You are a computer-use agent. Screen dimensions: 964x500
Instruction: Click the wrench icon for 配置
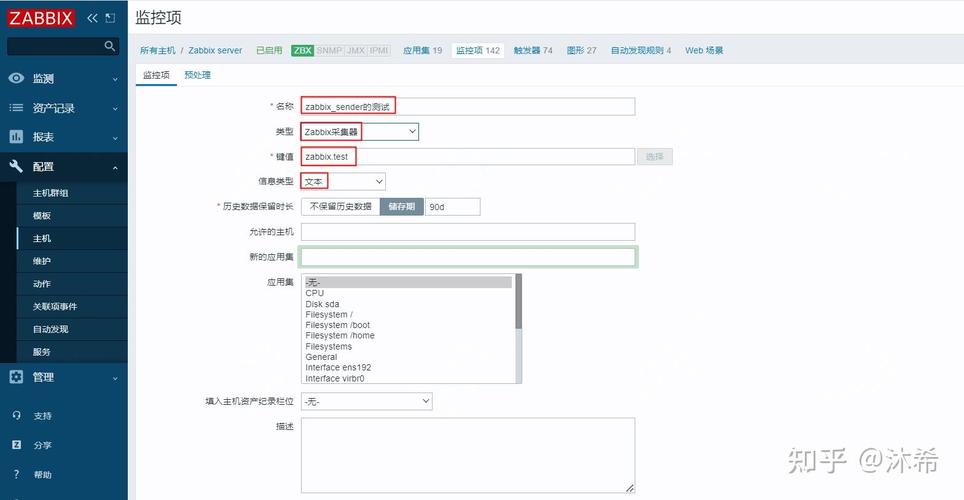pyautogui.click(x=17, y=166)
